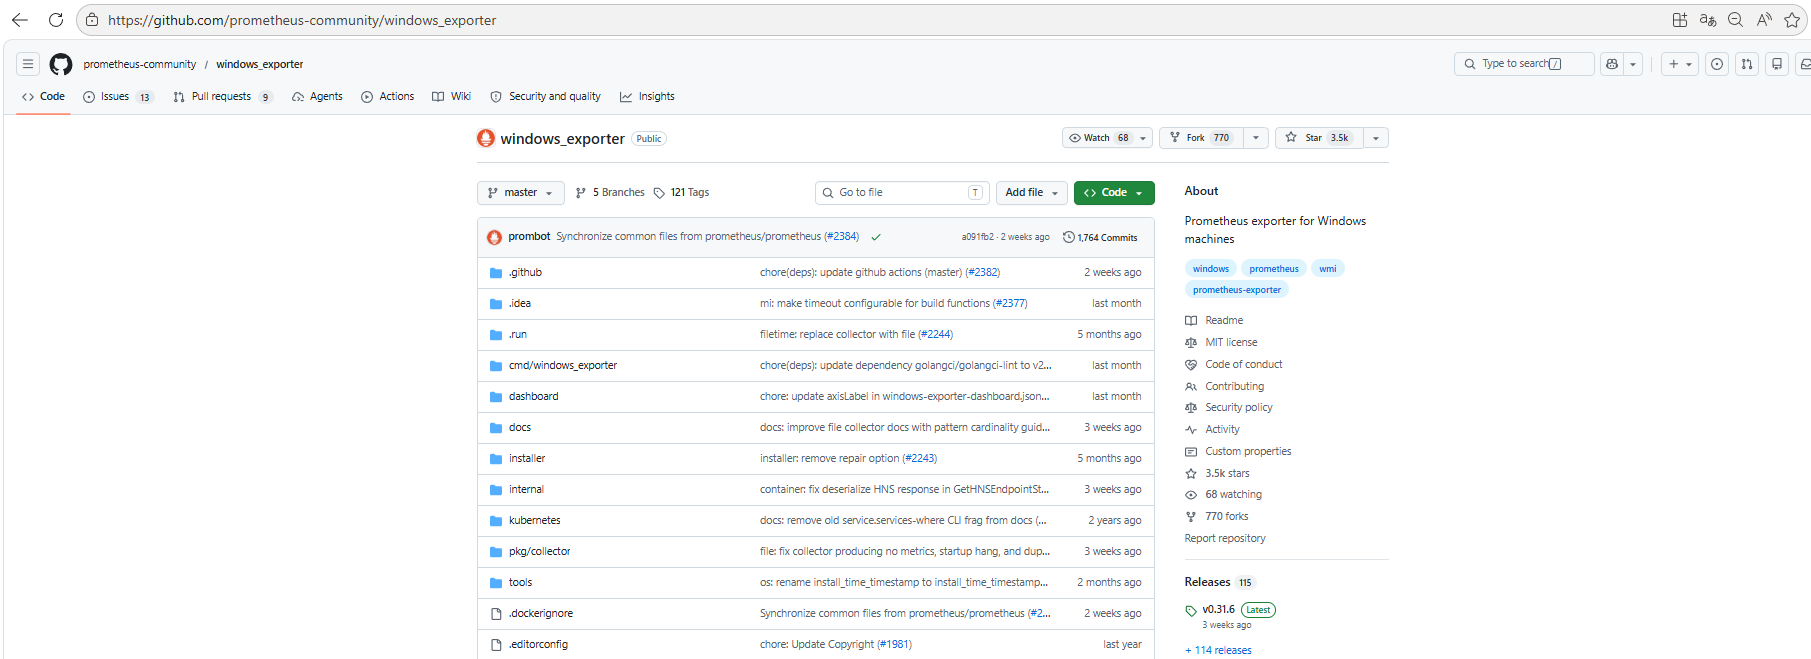Open the browser translate icon
The width and height of the screenshot is (1811, 659).
1708,20
